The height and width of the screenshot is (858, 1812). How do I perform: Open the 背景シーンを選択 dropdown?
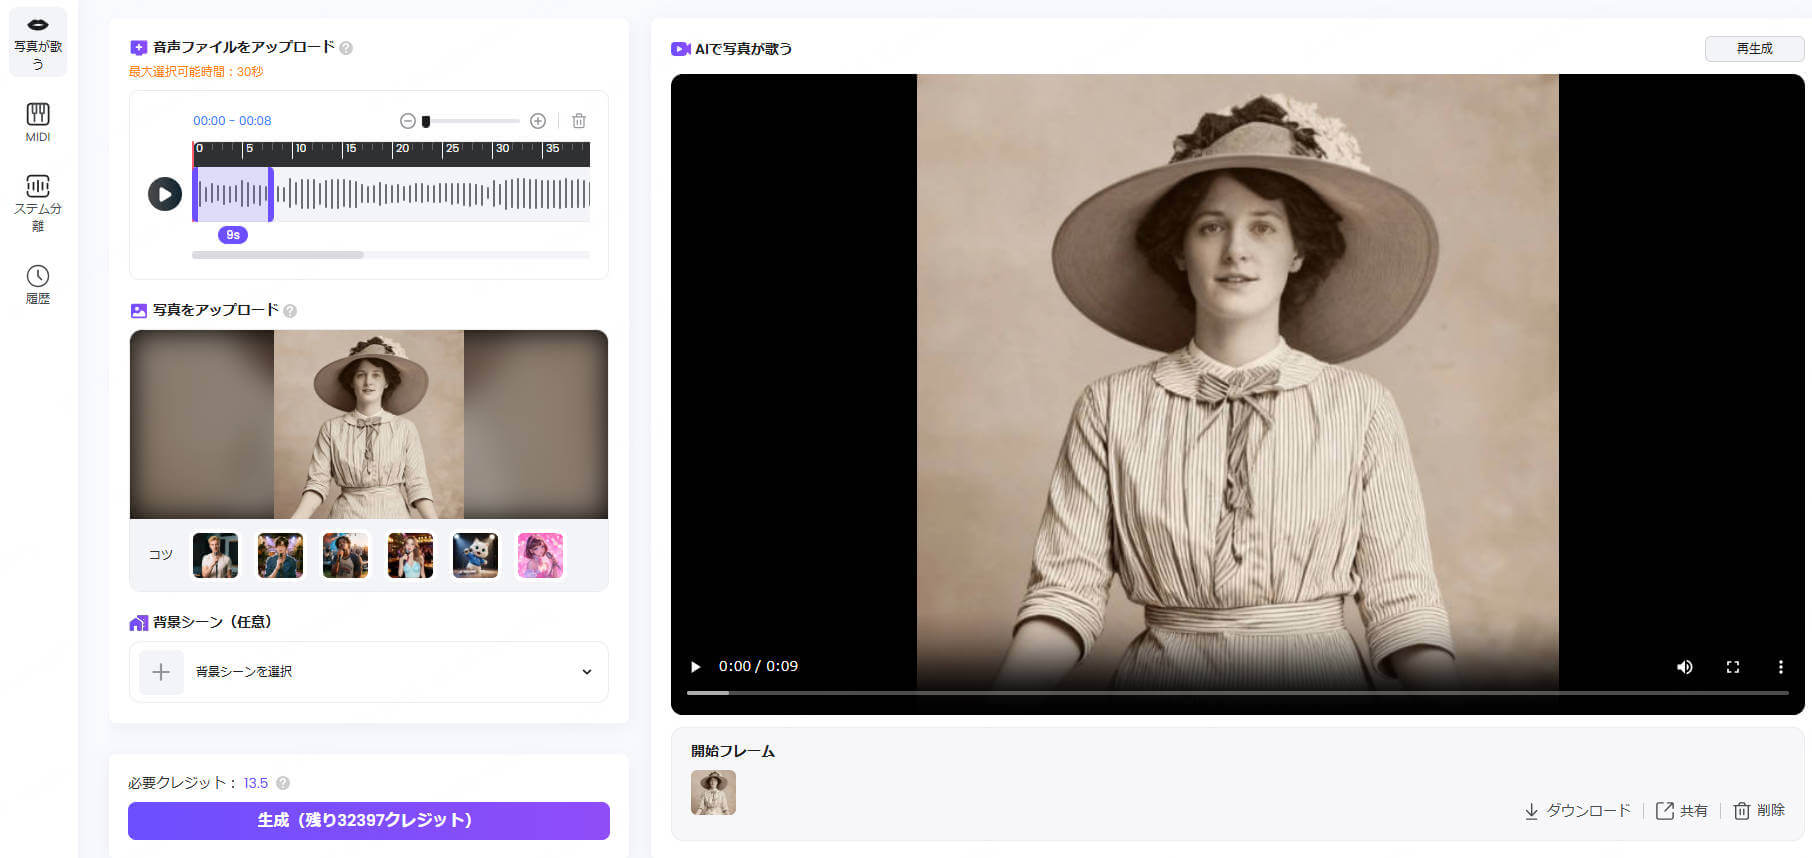point(369,672)
